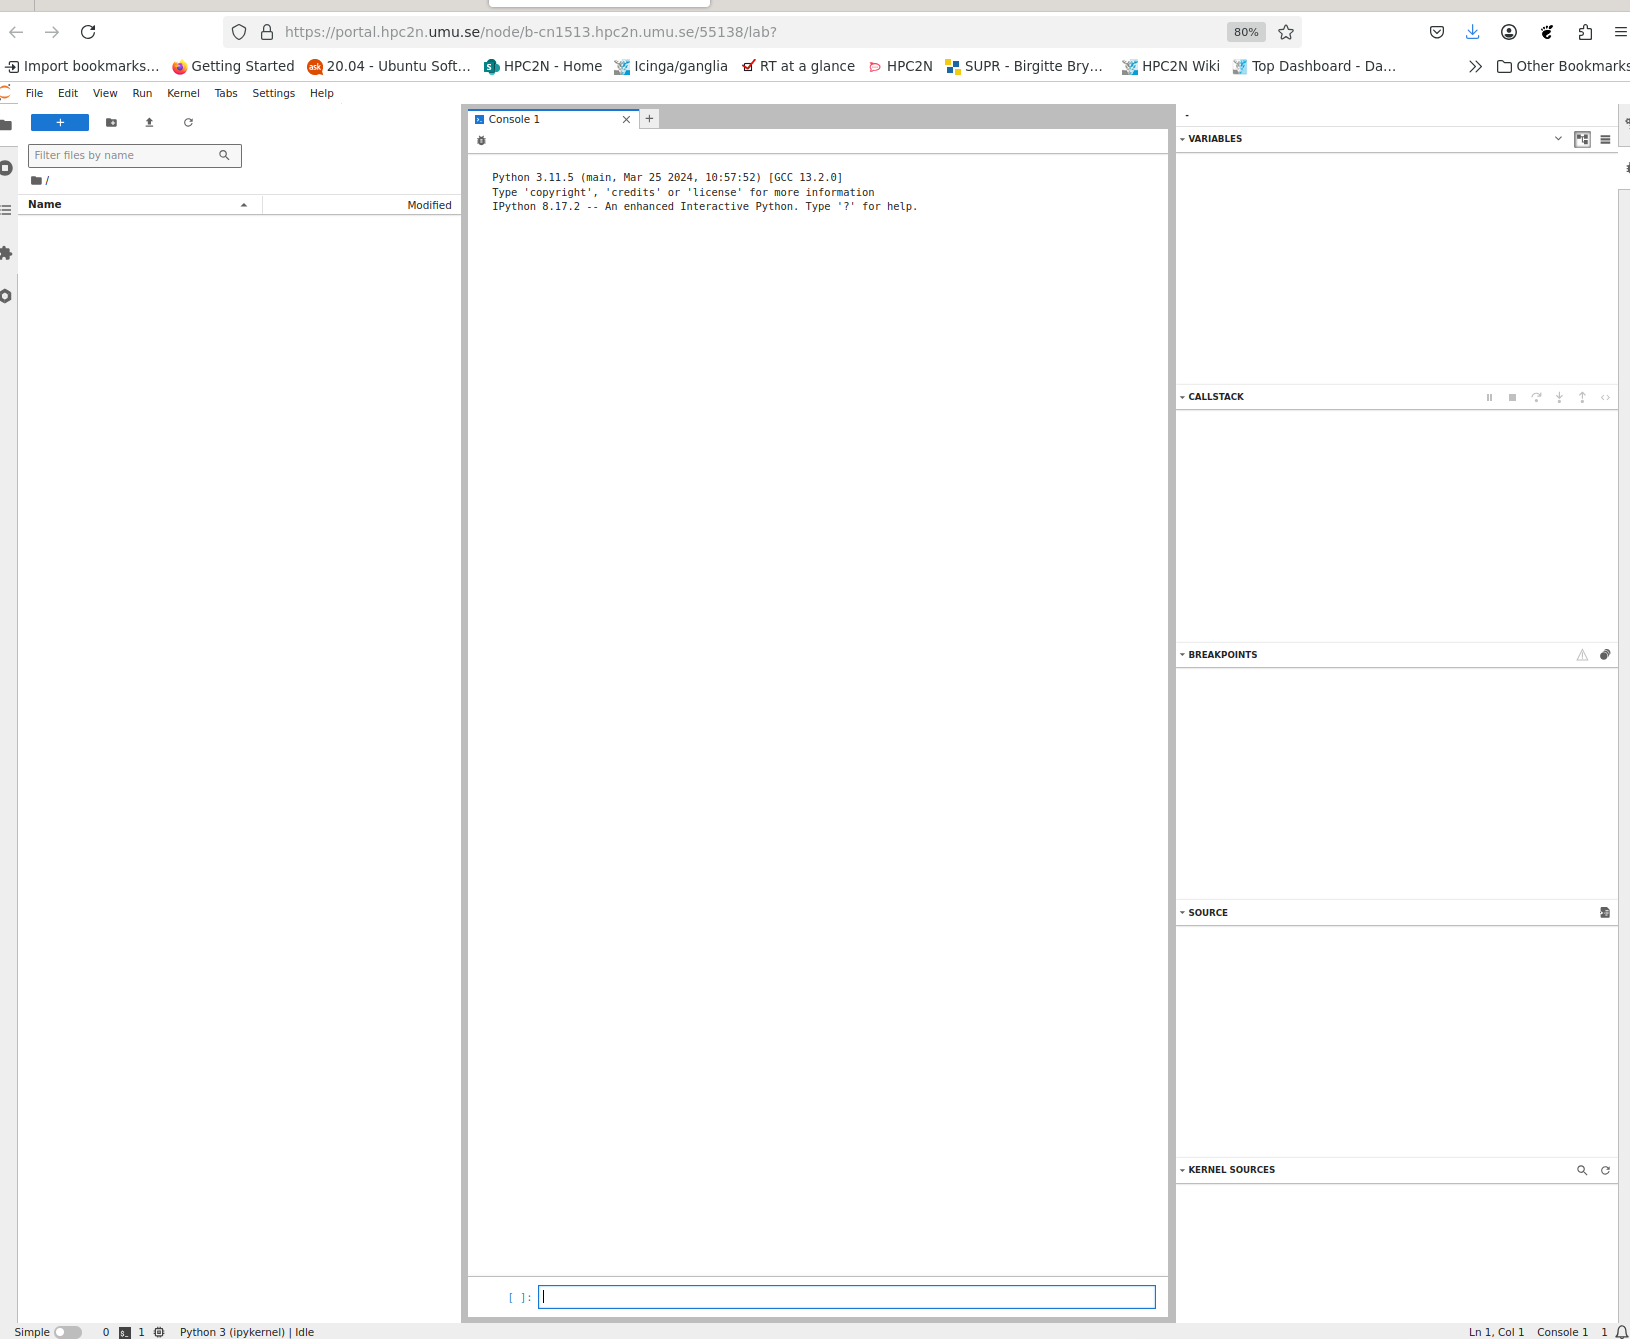The image size is (1630, 1339).
Task: Add a new launcher tab with plus
Action: pyautogui.click(x=649, y=118)
